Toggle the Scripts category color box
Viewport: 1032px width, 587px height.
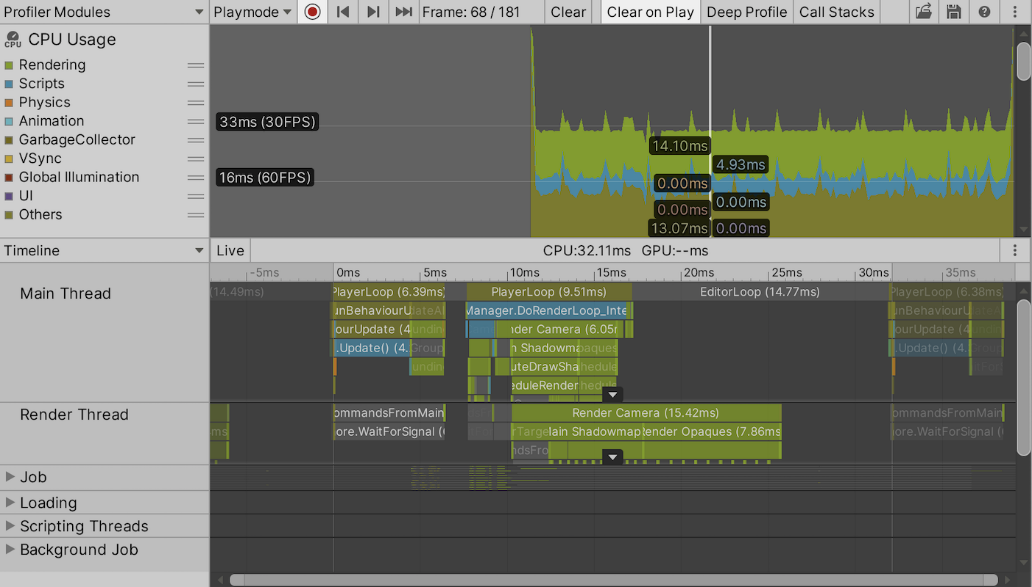9,84
